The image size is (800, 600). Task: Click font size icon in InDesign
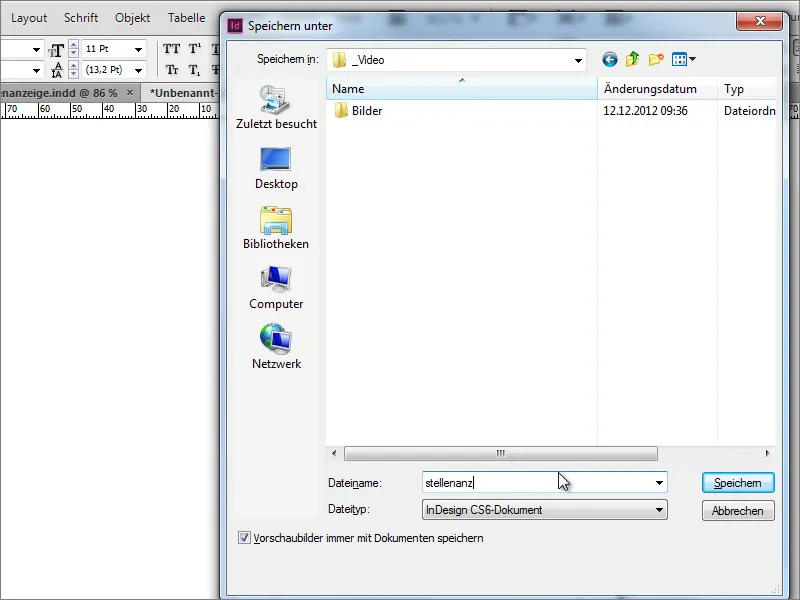coord(57,50)
